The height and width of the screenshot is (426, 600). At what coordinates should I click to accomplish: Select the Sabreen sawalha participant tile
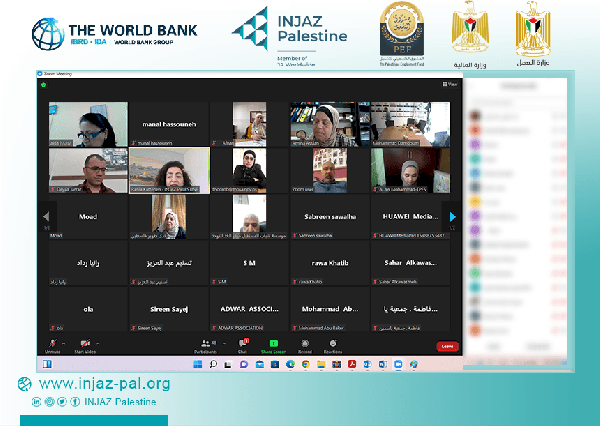point(330,217)
